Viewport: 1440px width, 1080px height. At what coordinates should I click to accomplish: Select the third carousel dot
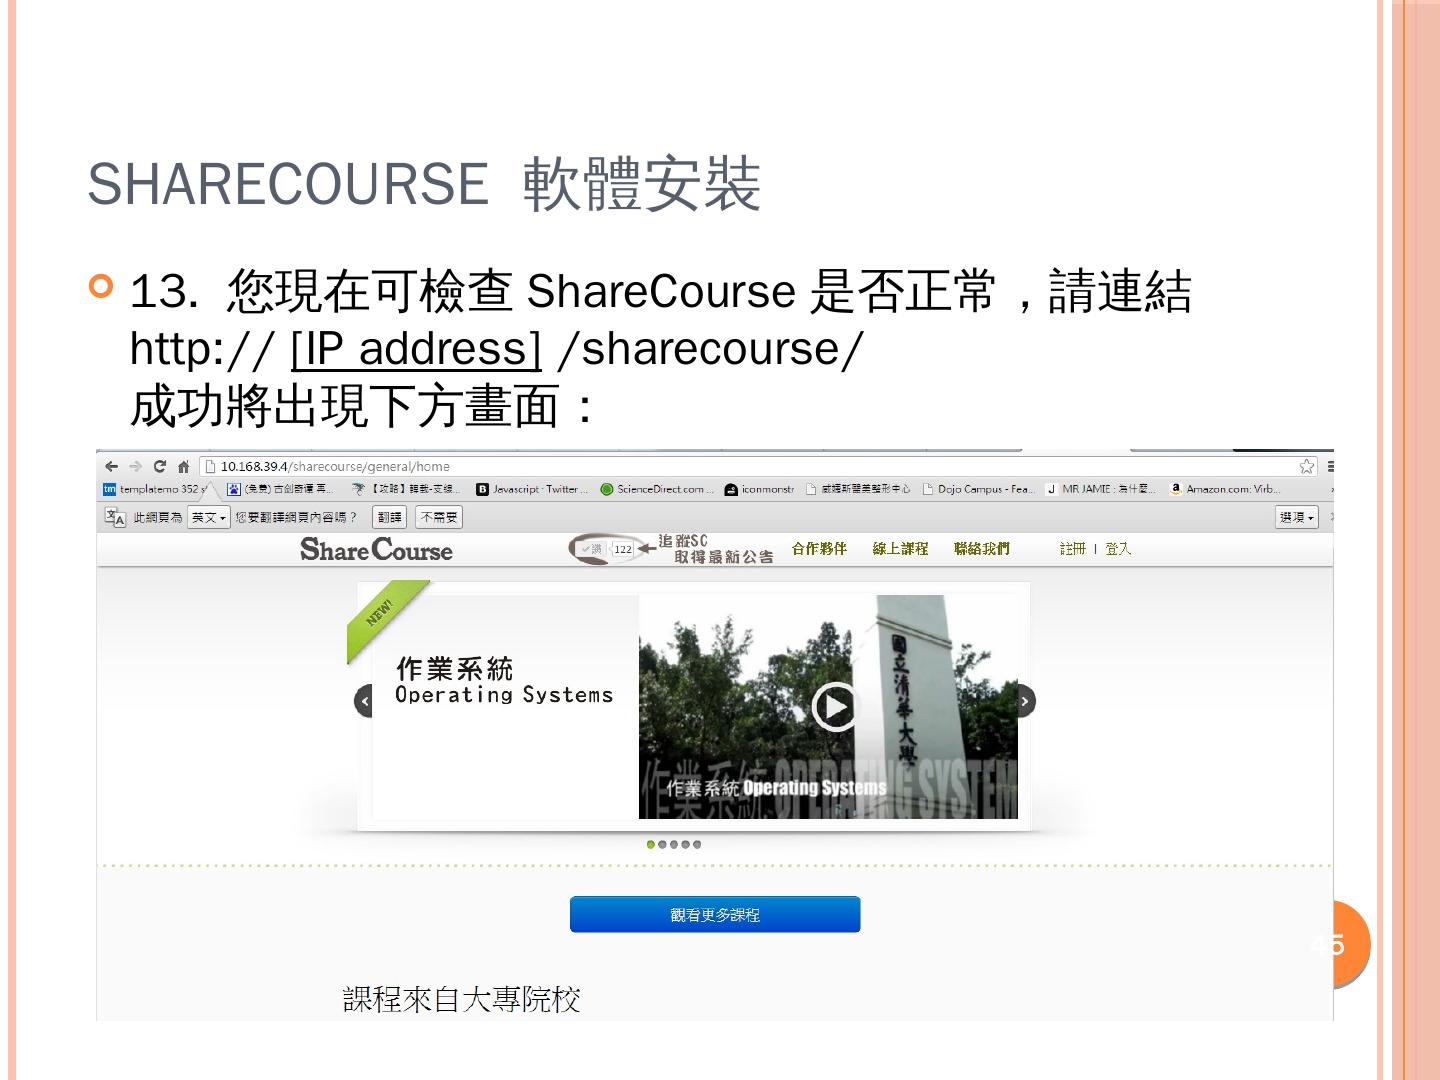(674, 844)
